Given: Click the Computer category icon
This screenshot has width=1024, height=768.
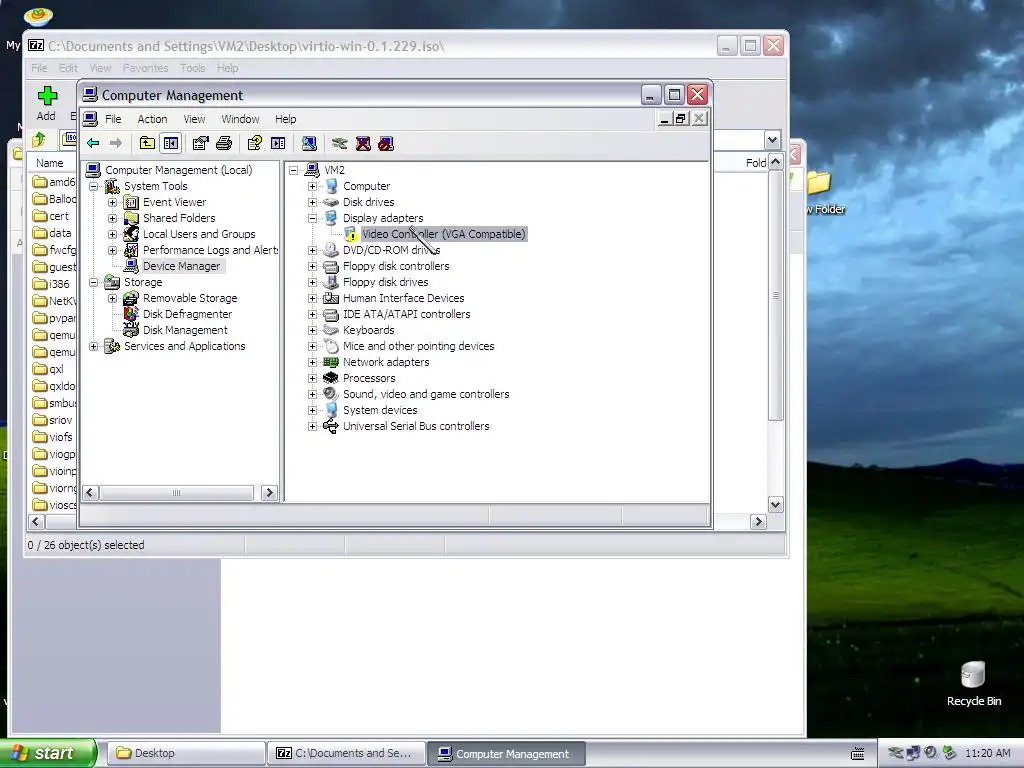Looking at the screenshot, I should point(331,186).
